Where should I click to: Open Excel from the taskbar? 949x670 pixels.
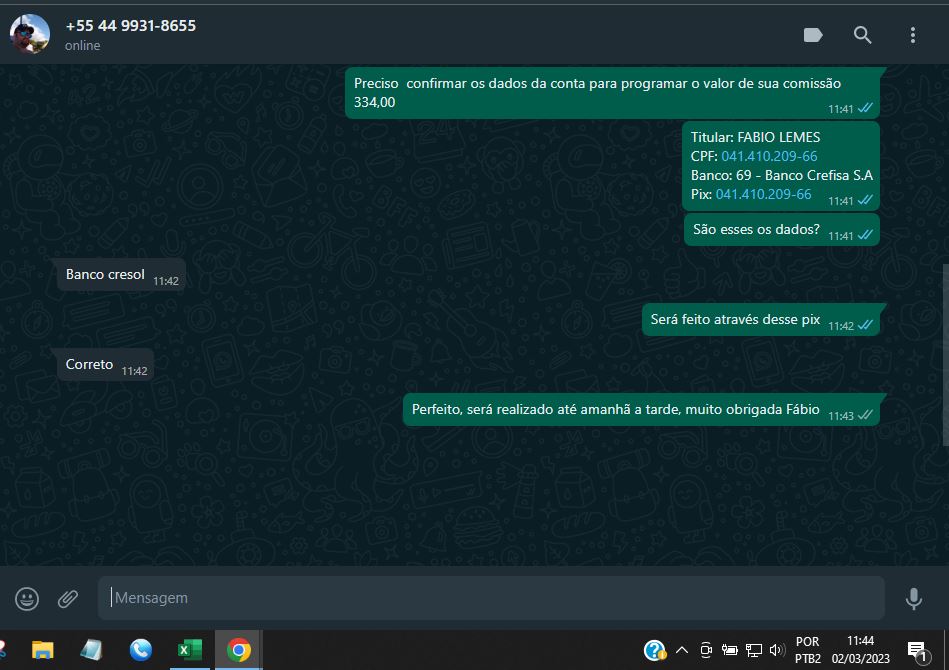189,650
